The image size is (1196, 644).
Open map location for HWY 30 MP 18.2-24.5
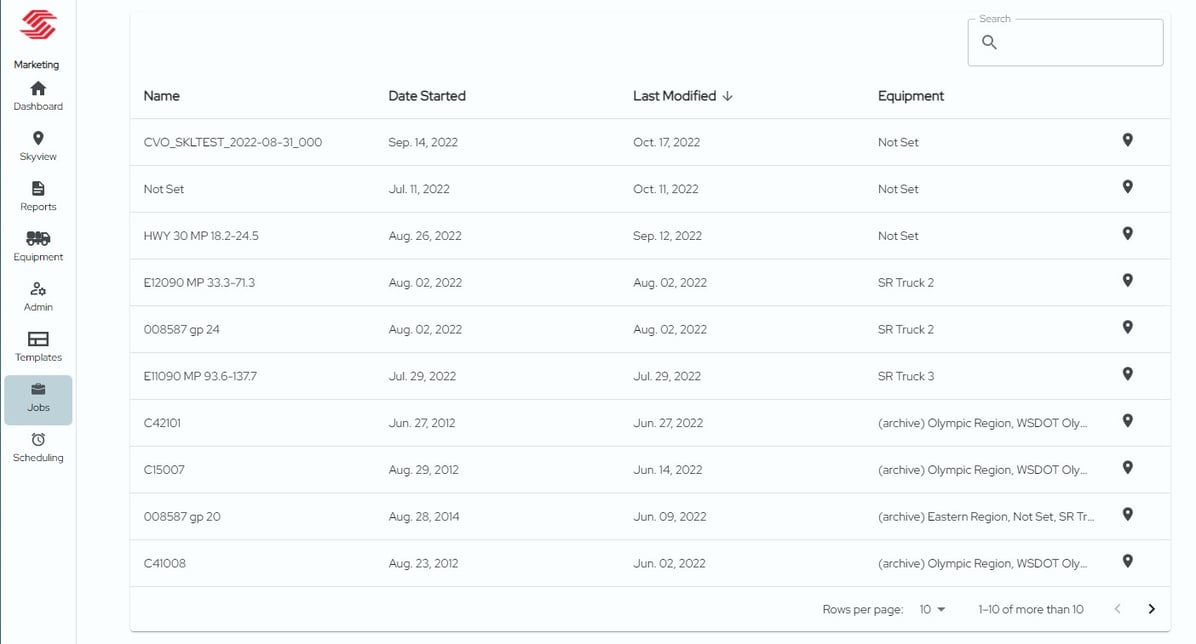pyautogui.click(x=1127, y=234)
